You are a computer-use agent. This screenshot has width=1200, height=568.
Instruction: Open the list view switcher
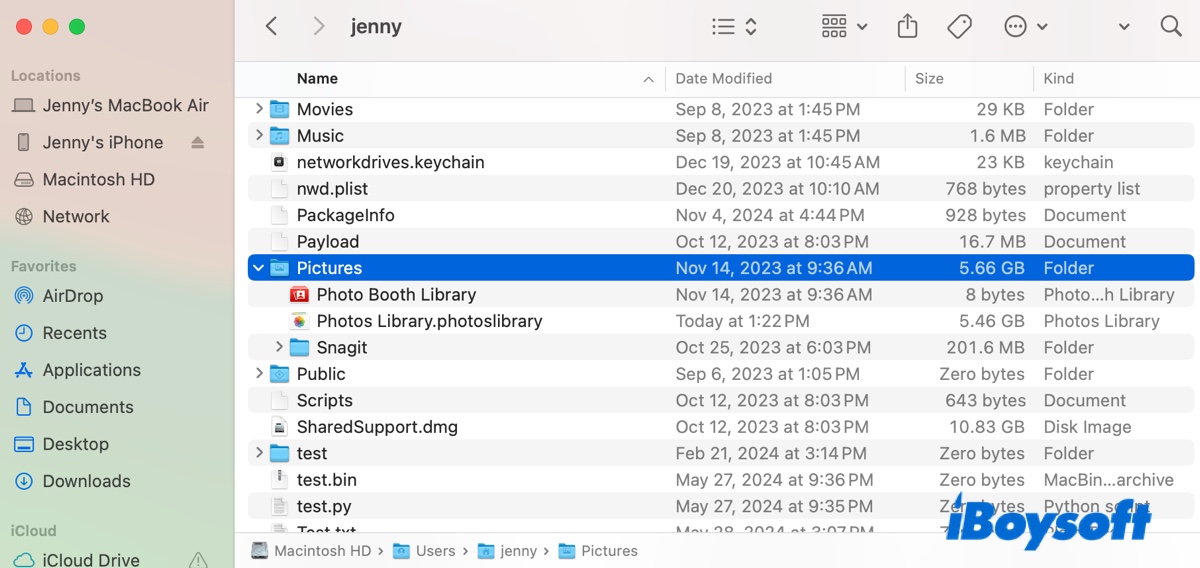click(735, 27)
